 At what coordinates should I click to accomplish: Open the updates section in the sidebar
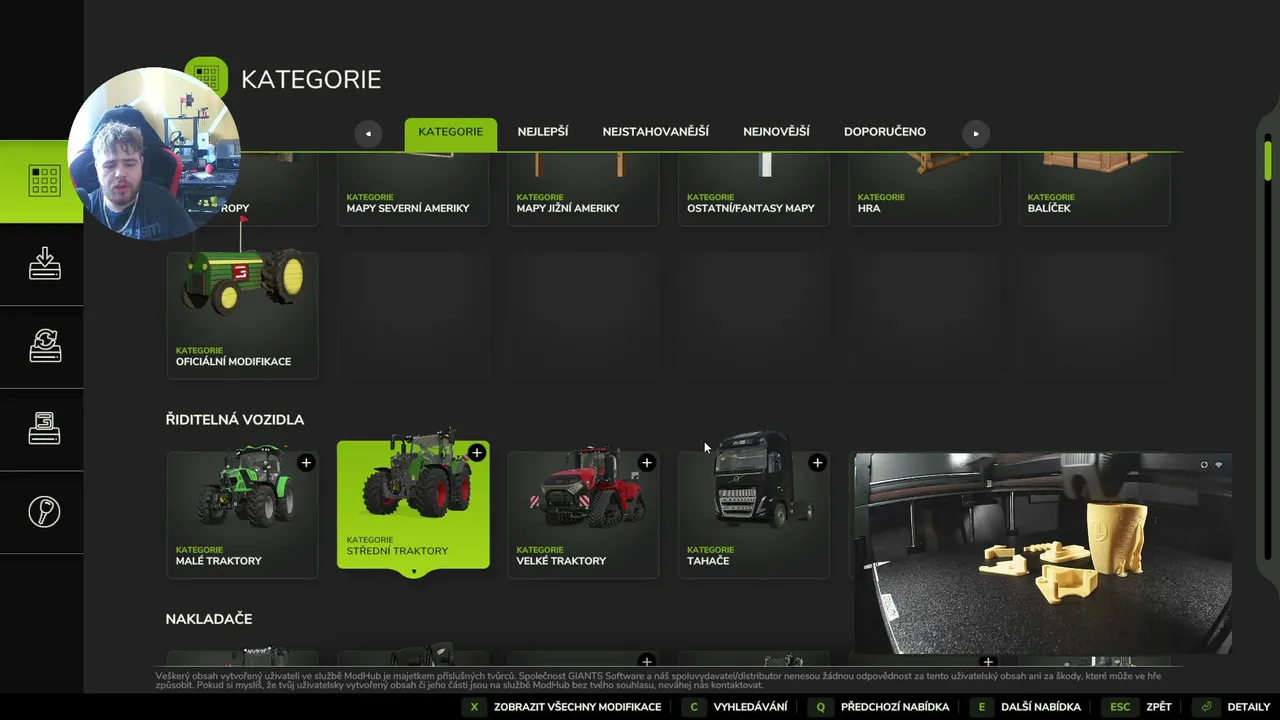tap(42, 347)
